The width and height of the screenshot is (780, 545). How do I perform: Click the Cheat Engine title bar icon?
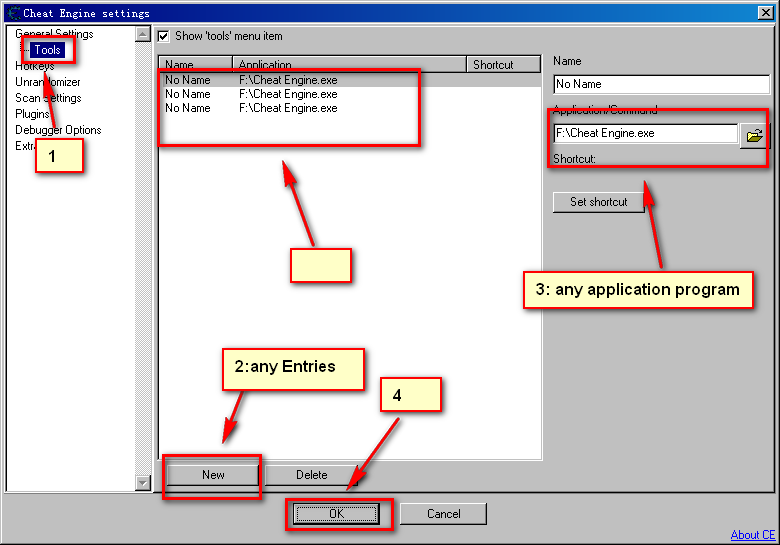pos(13,13)
